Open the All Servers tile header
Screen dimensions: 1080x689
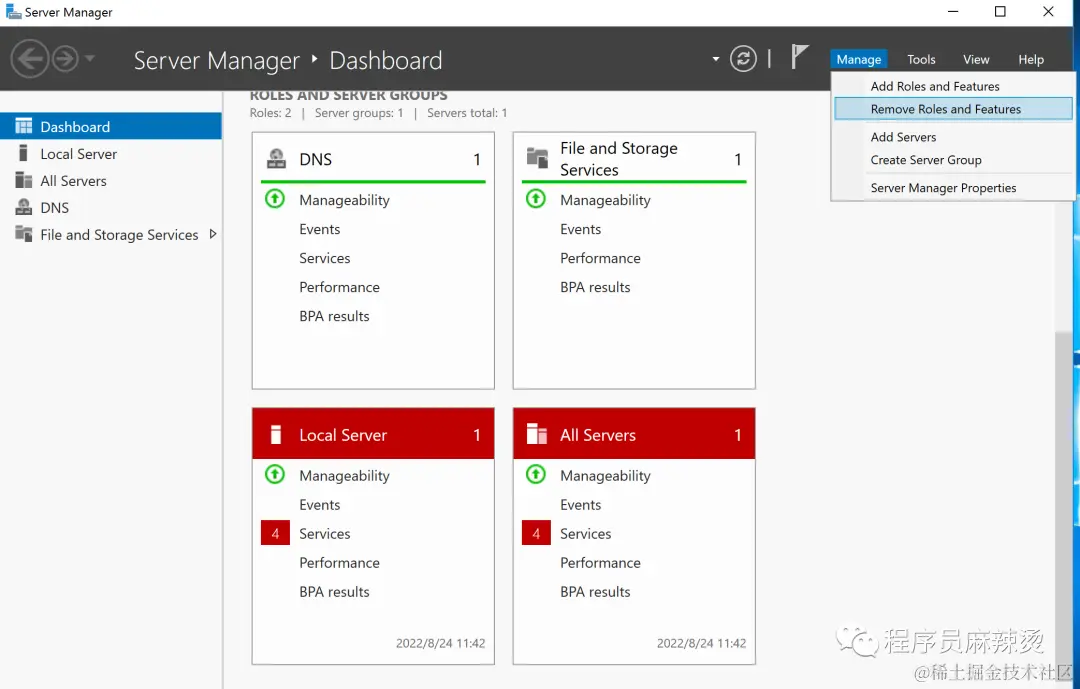pos(634,433)
